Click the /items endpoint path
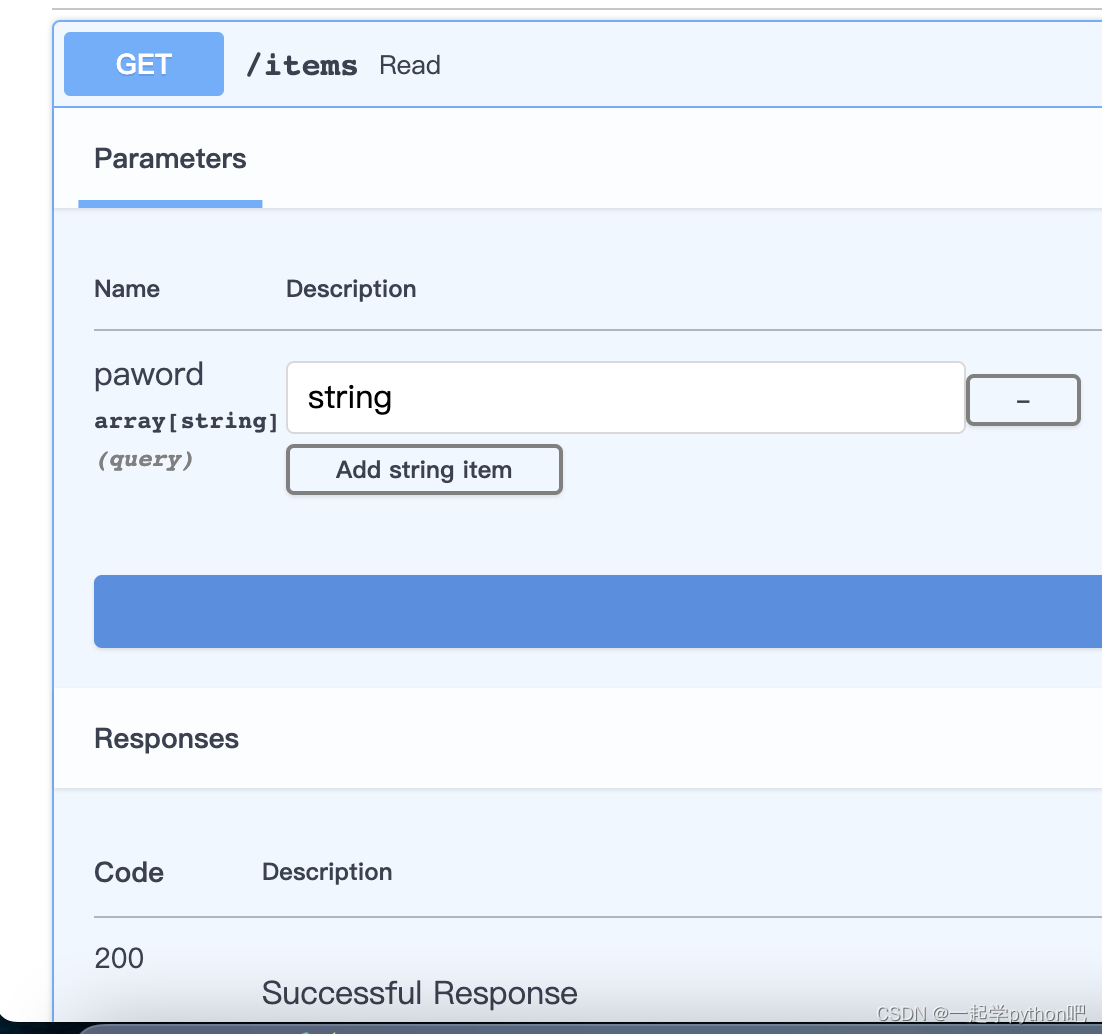This screenshot has height=1034, width=1102. pos(301,66)
